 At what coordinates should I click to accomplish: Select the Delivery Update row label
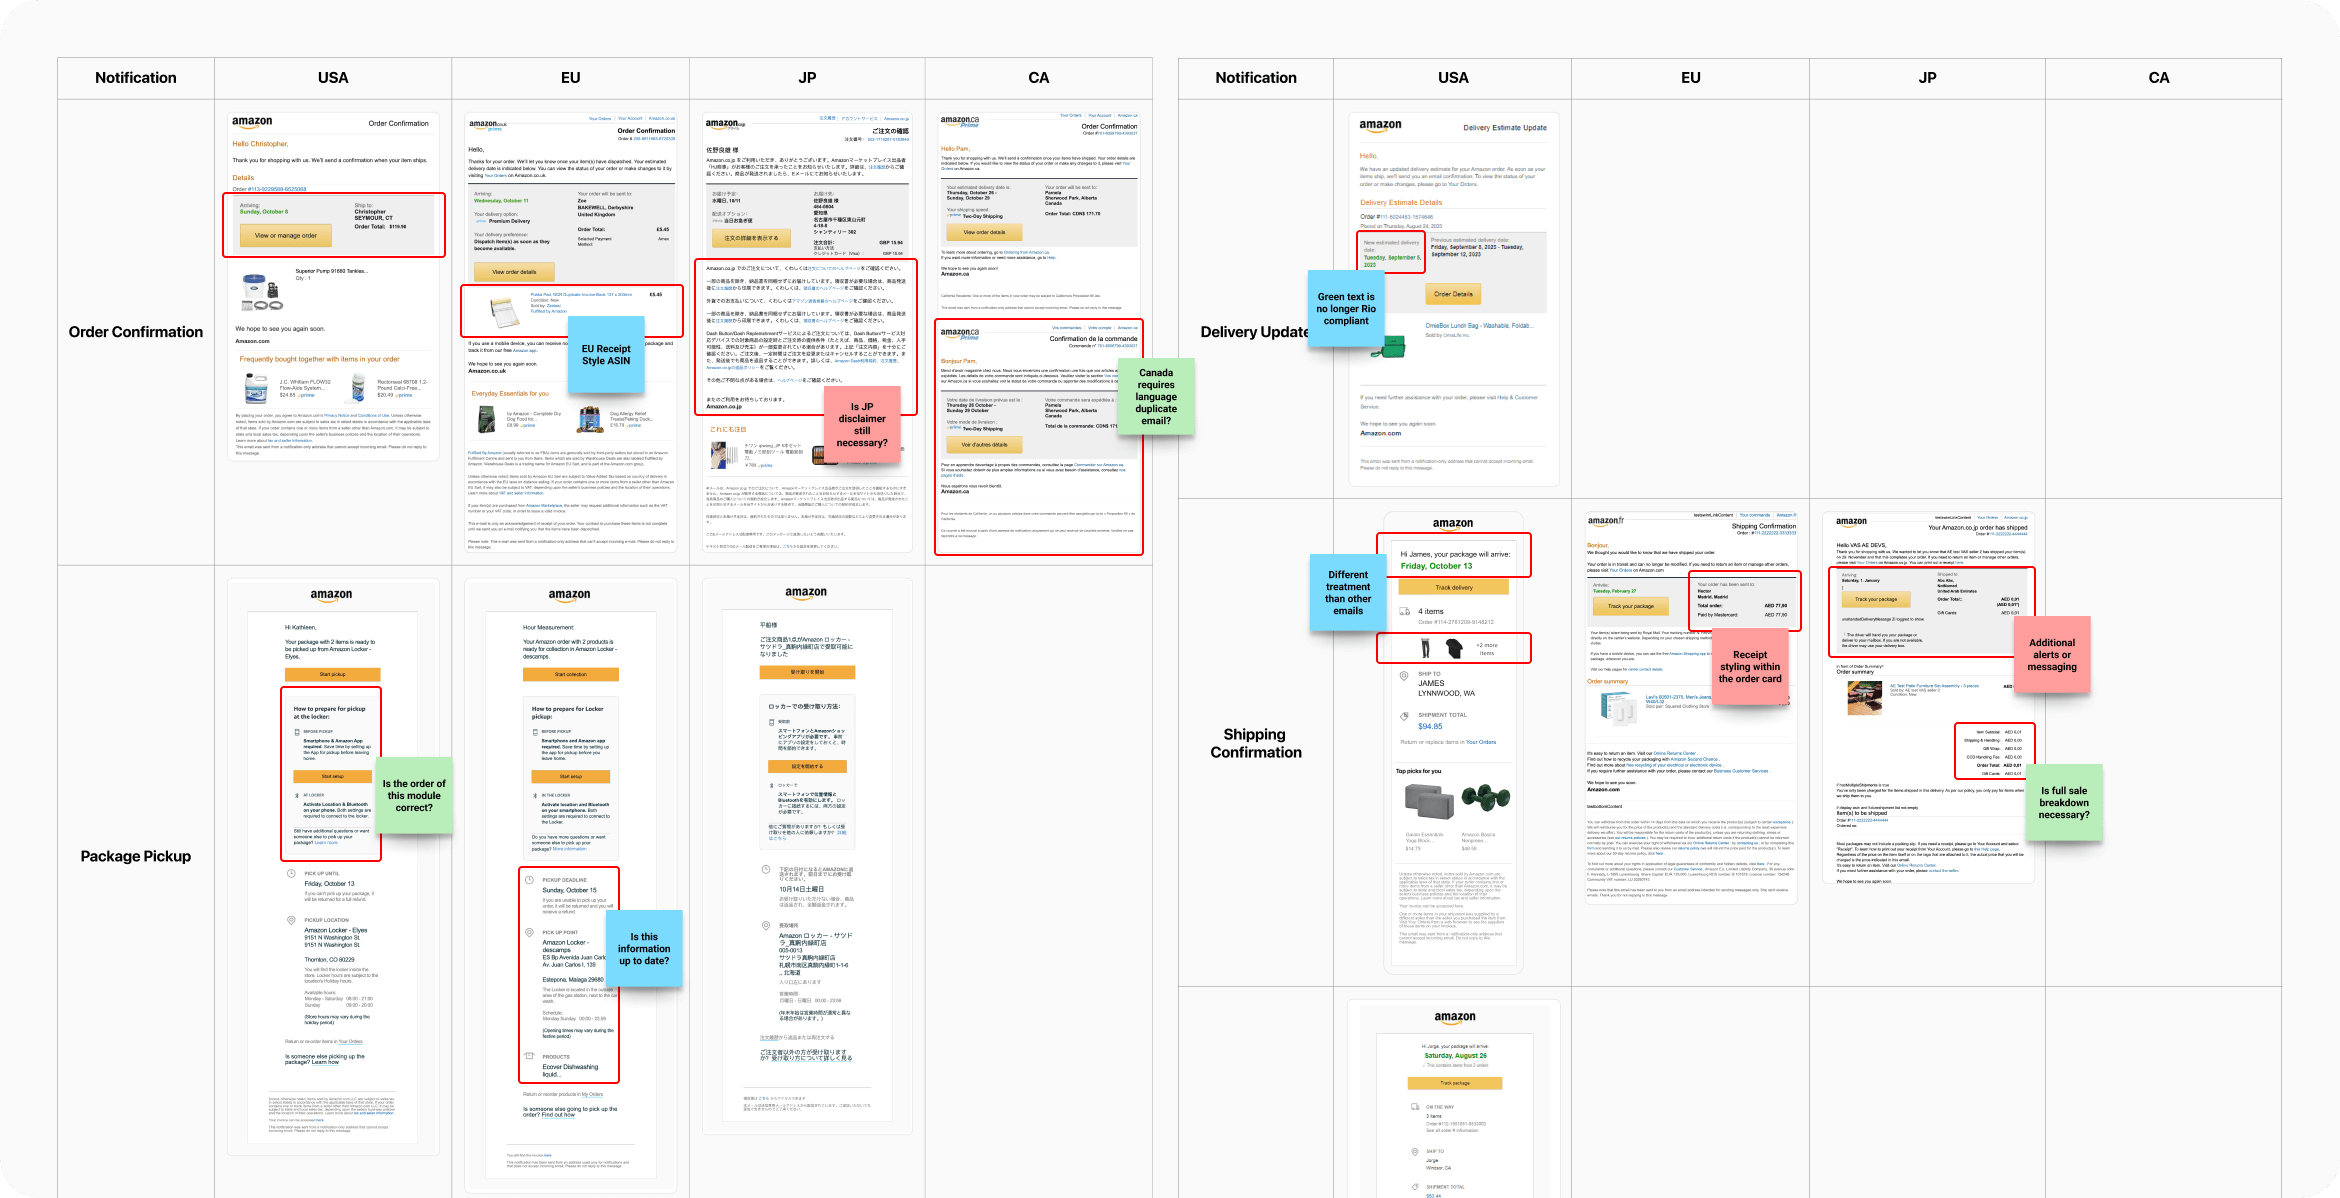(x=1256, y=332)
